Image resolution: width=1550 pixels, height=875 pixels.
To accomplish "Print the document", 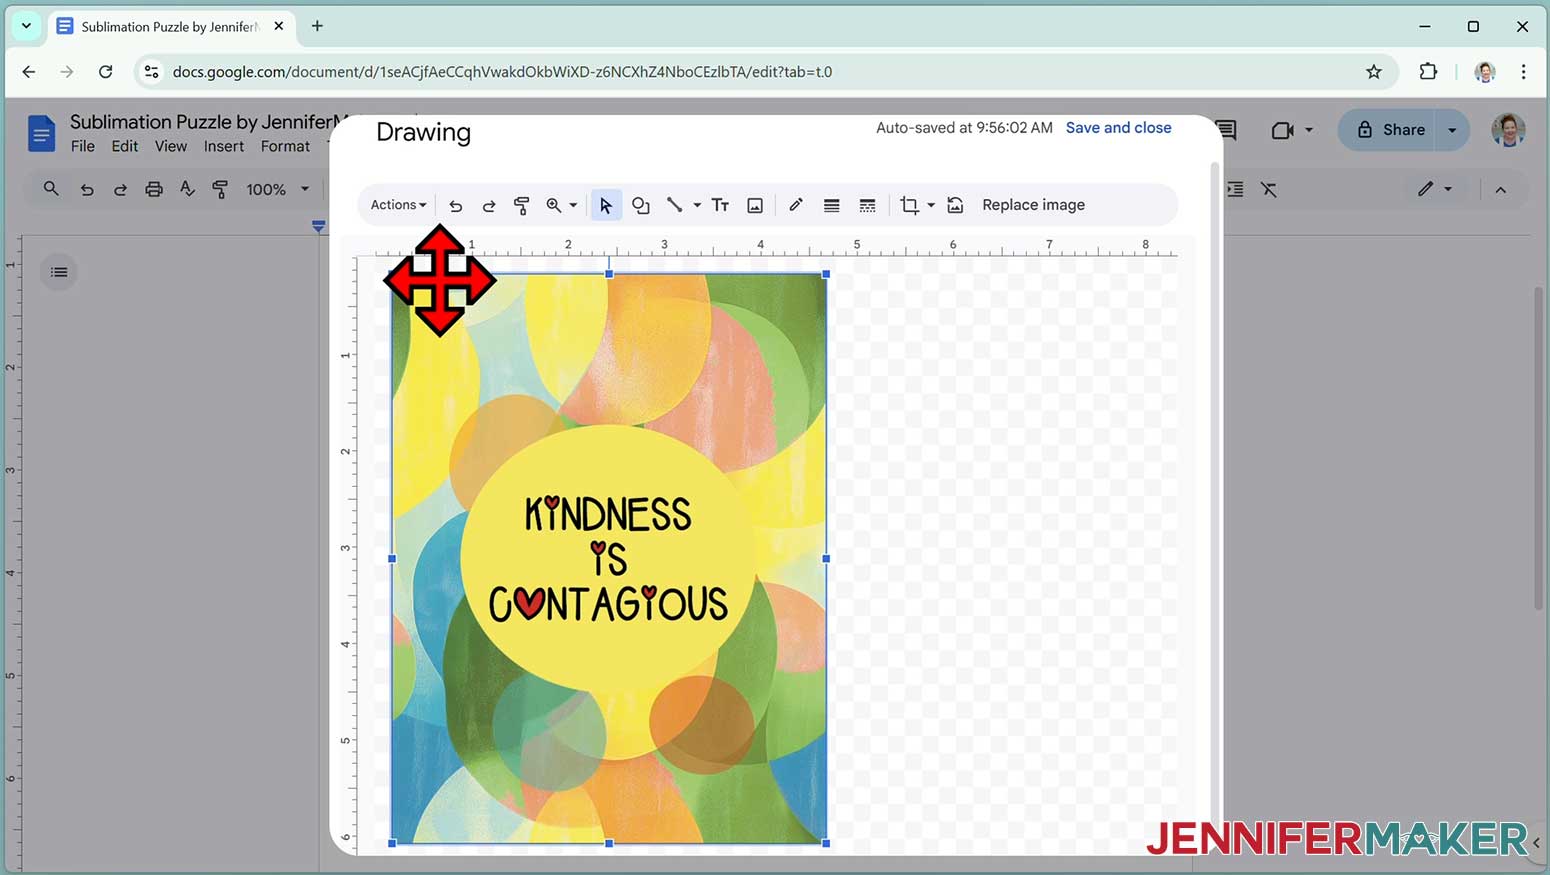I will coord(154,189).
